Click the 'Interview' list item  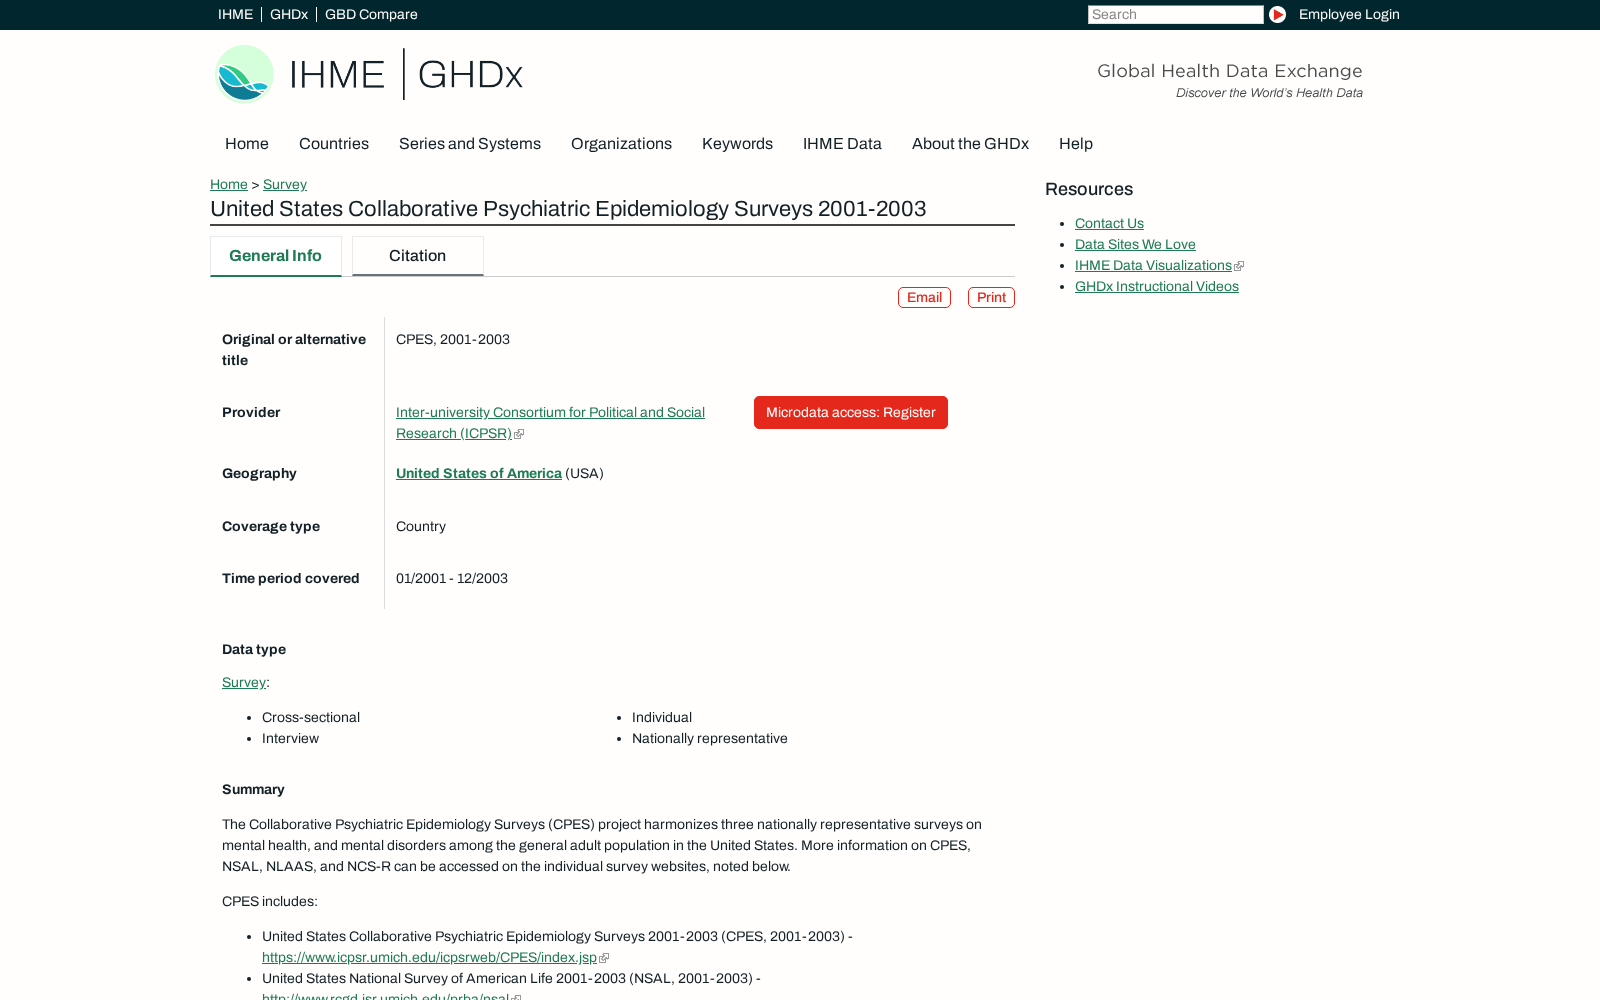[290, 738]
